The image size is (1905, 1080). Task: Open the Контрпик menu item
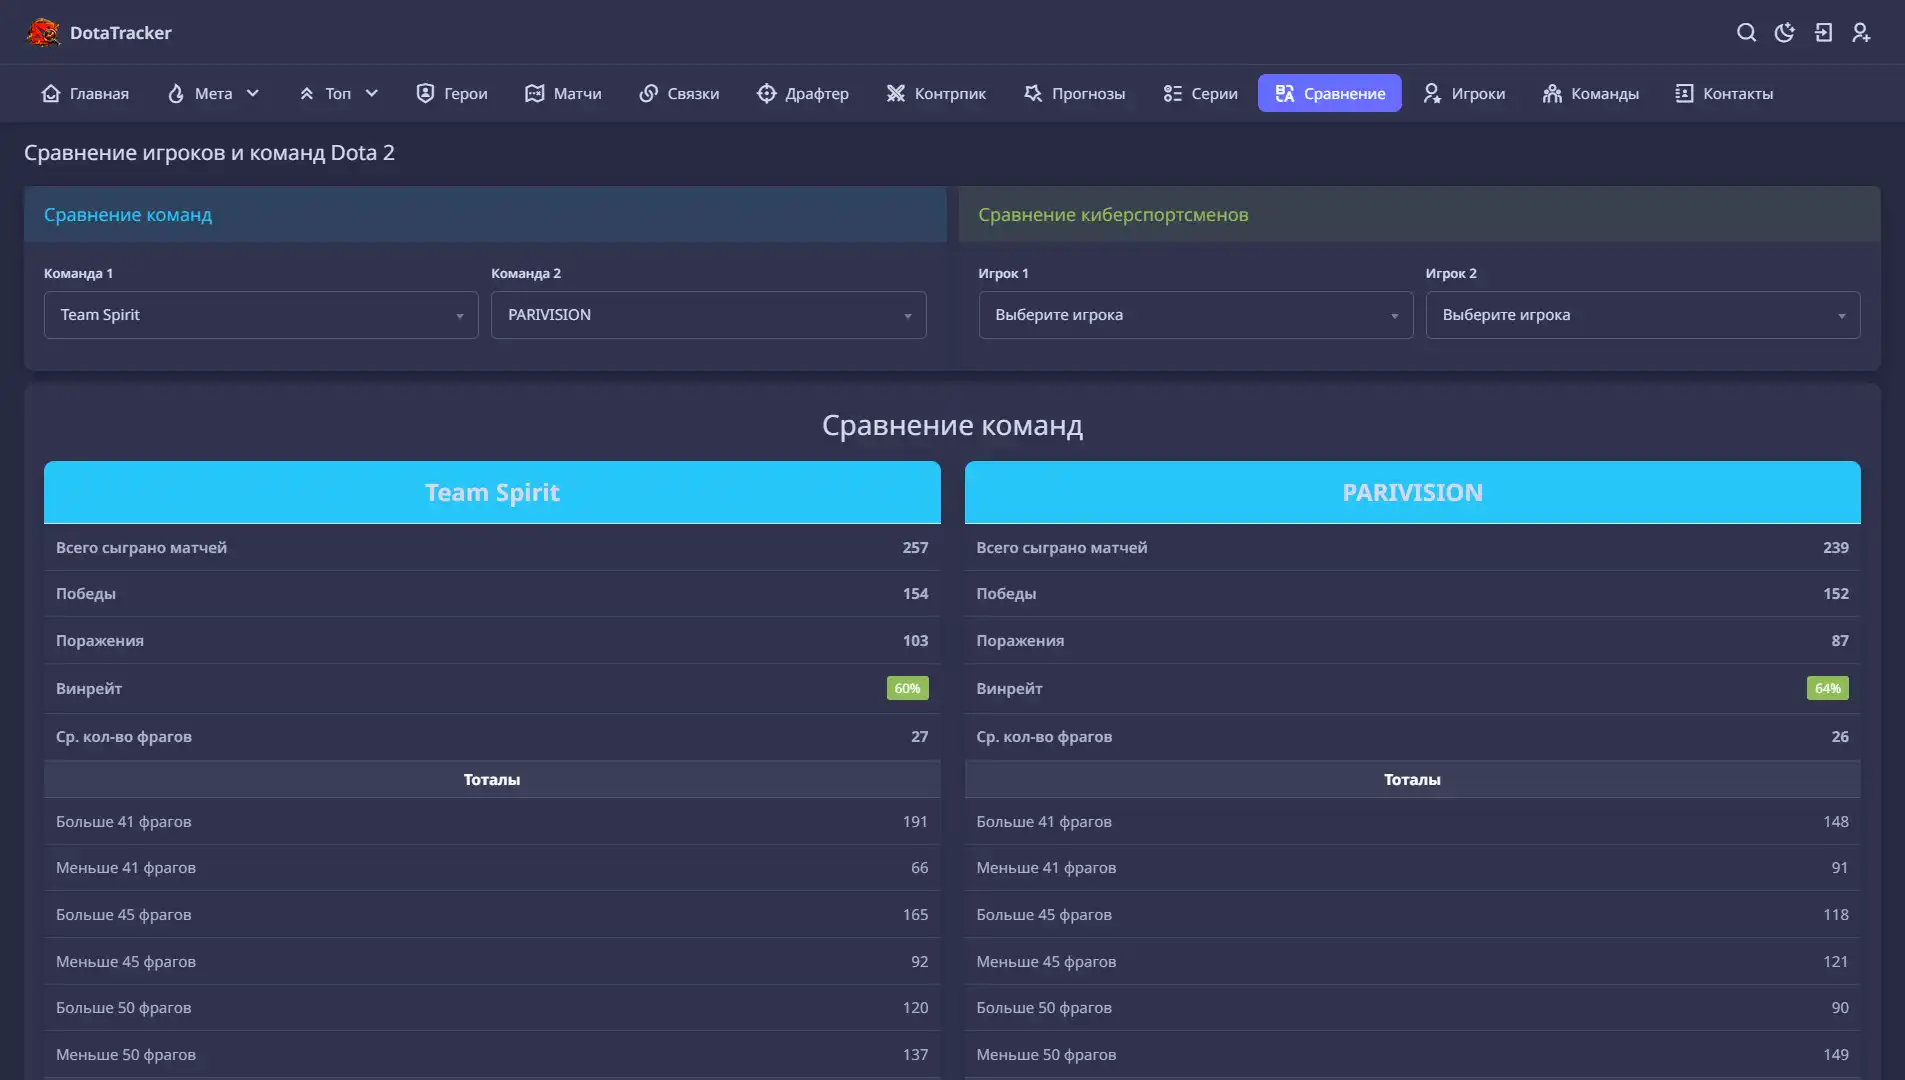click(x=936, y=93)
